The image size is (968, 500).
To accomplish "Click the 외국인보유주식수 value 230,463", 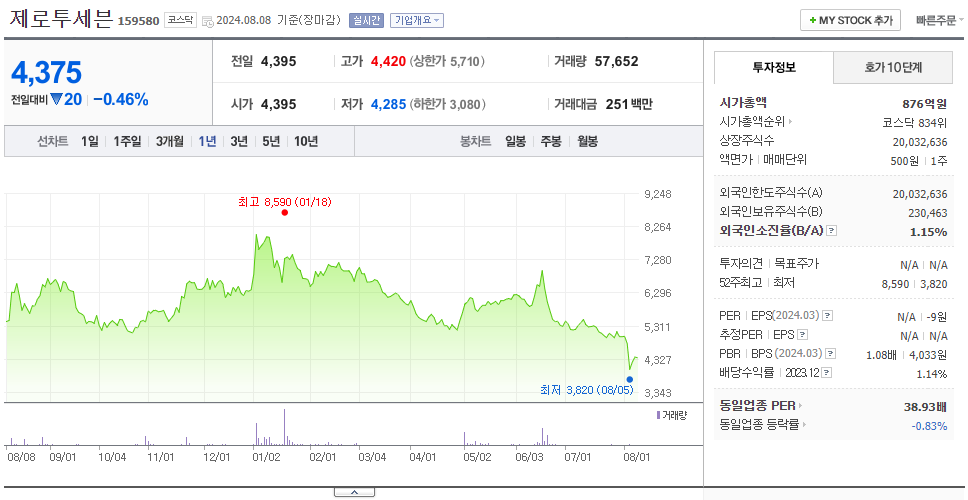I will [x=926, y=213].
